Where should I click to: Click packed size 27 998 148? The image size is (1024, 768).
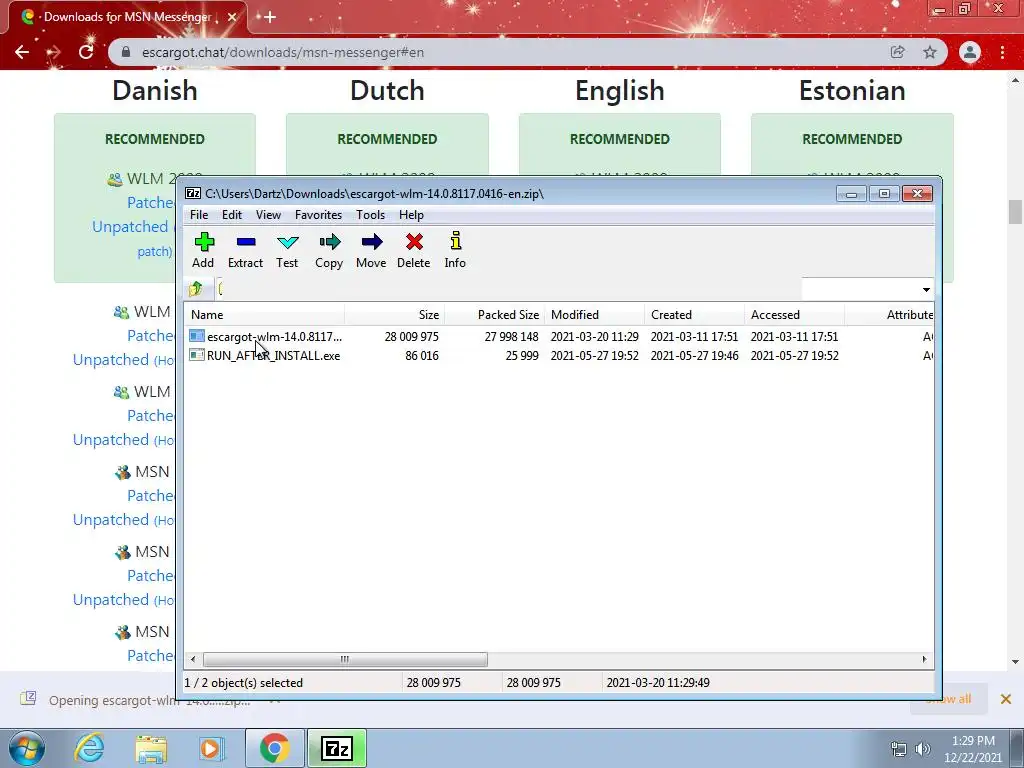tap(511, 336)
